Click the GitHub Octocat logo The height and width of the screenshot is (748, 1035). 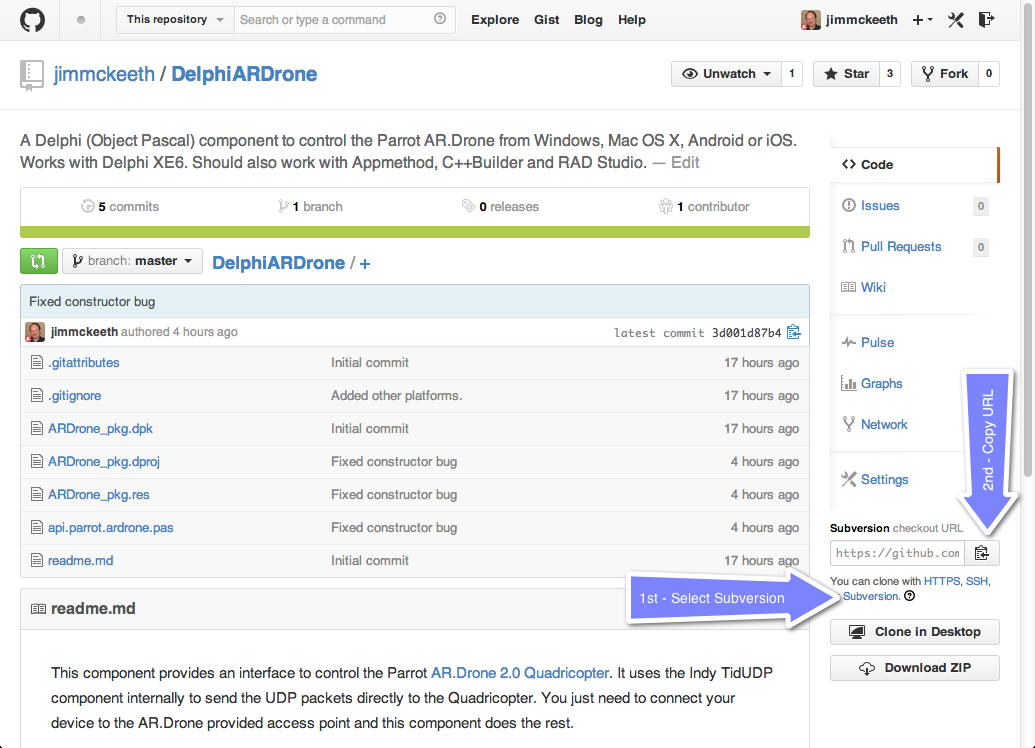(32, 20)
